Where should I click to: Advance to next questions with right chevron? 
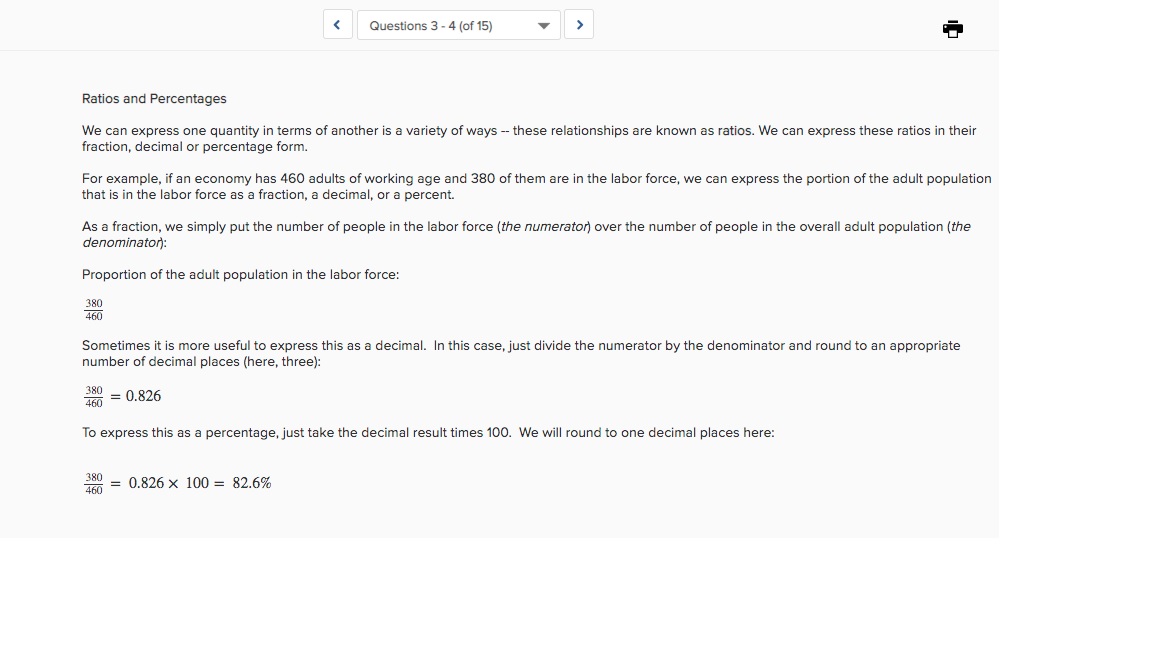(x=579, y=25)
